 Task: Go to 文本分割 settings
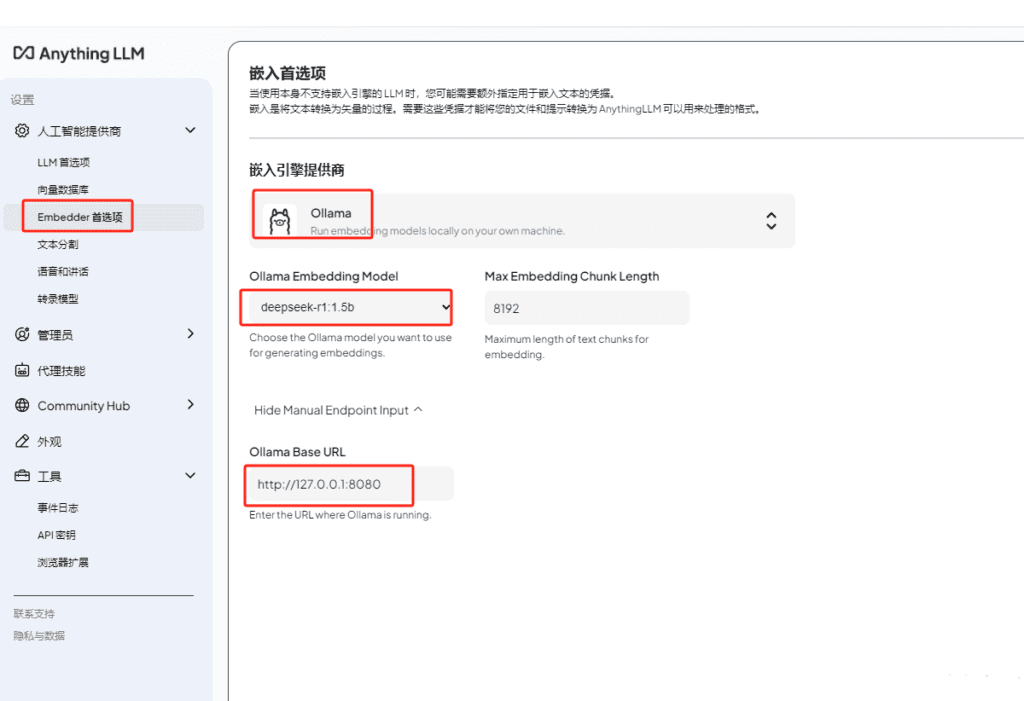58,244
